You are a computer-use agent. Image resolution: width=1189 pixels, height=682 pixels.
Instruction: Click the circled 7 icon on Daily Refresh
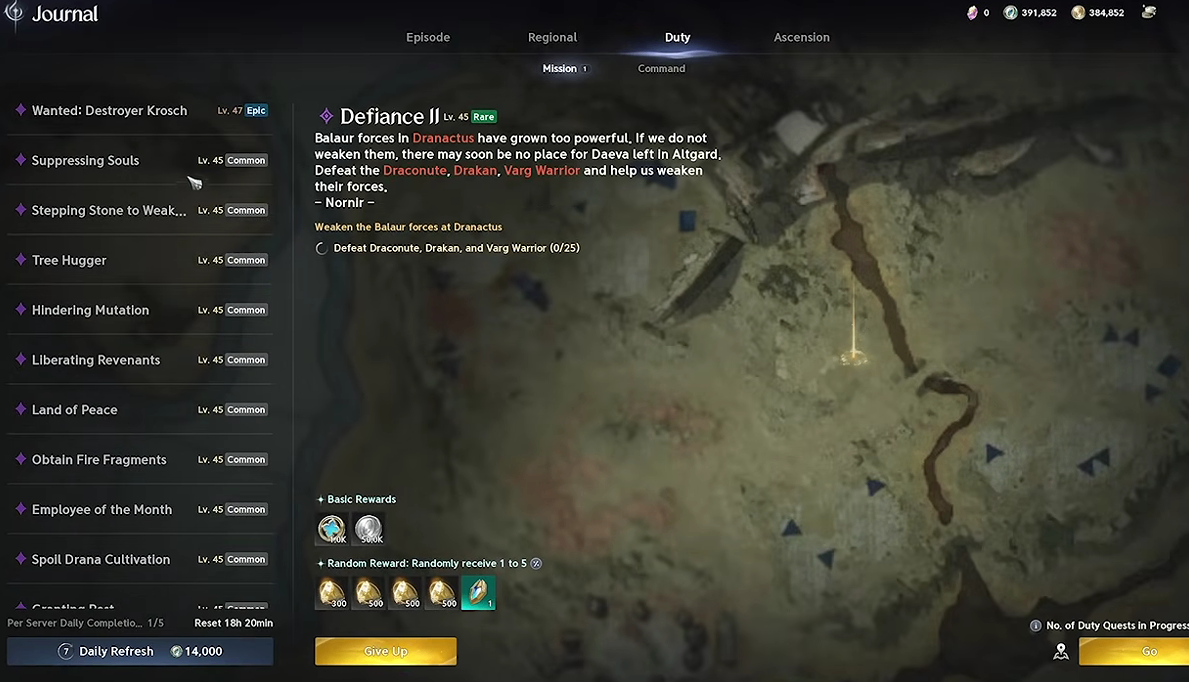[66, 652]
